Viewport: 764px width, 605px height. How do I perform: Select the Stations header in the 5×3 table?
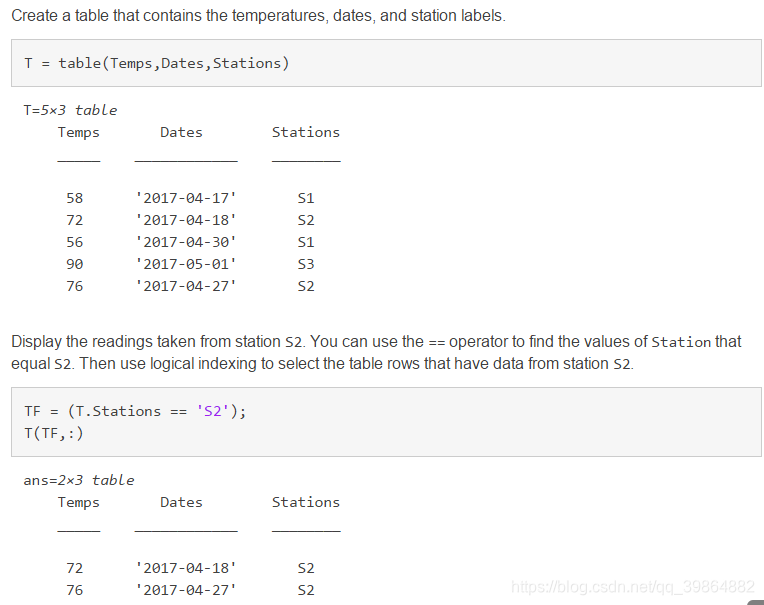[306, 132]
